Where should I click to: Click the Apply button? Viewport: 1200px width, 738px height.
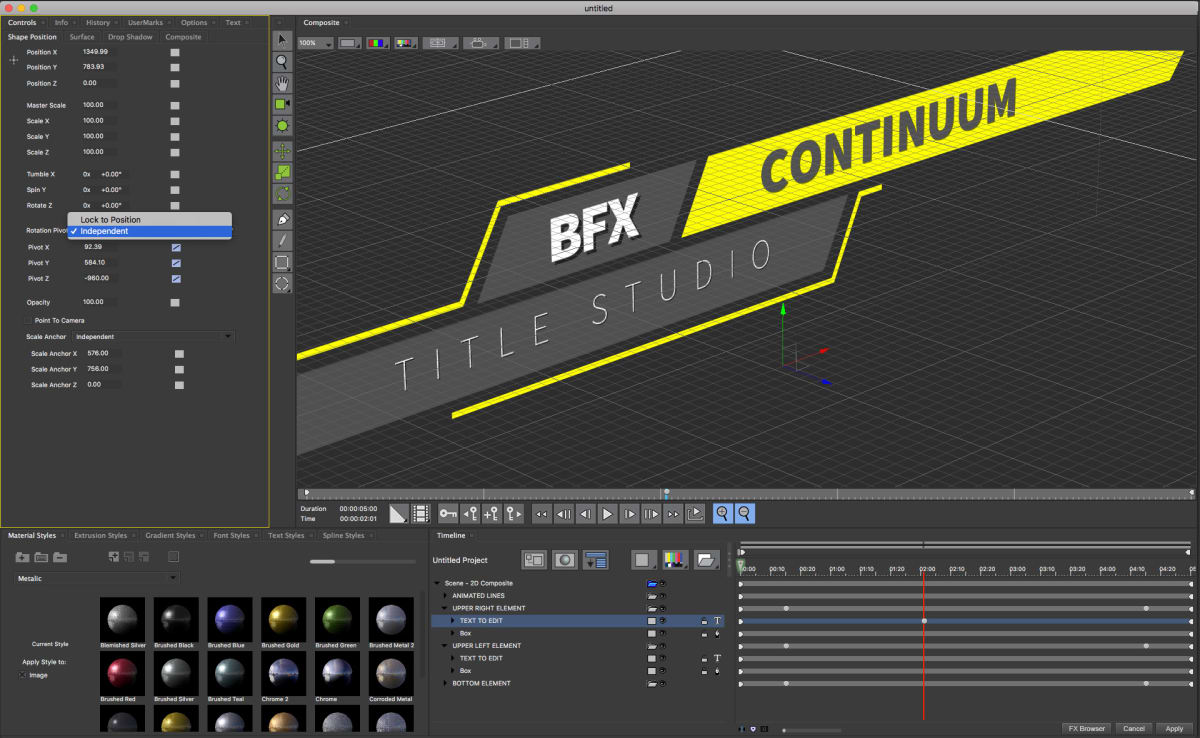(1173, 728)
